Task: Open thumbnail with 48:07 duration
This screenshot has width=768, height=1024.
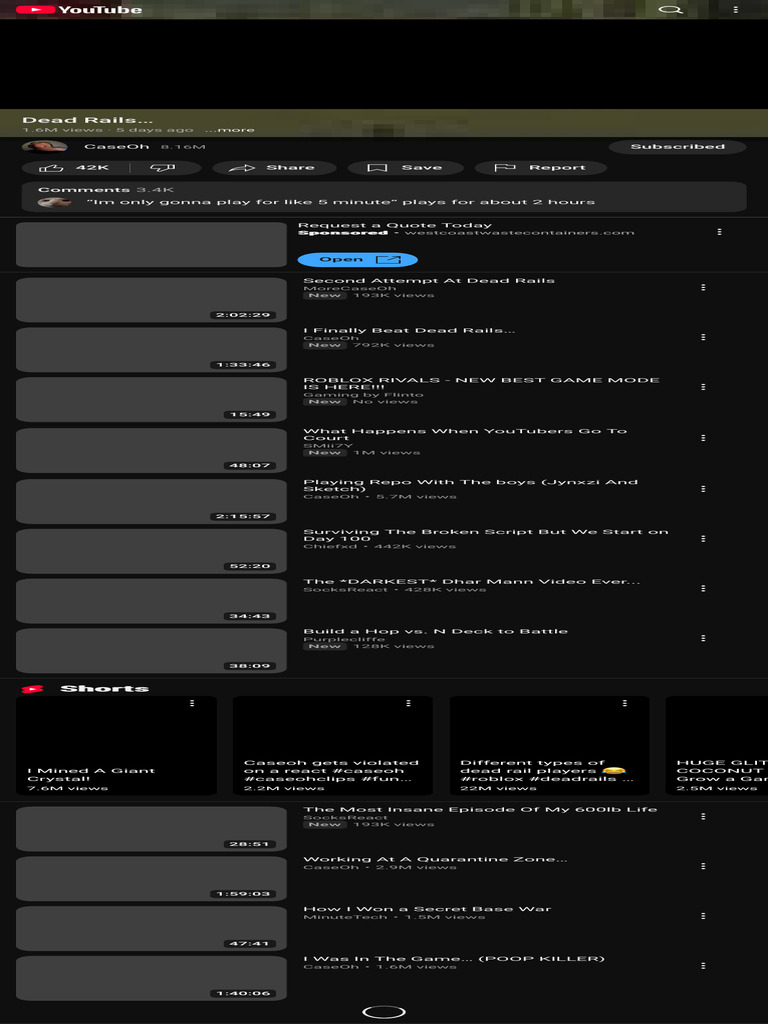Action: pos(151,451)
